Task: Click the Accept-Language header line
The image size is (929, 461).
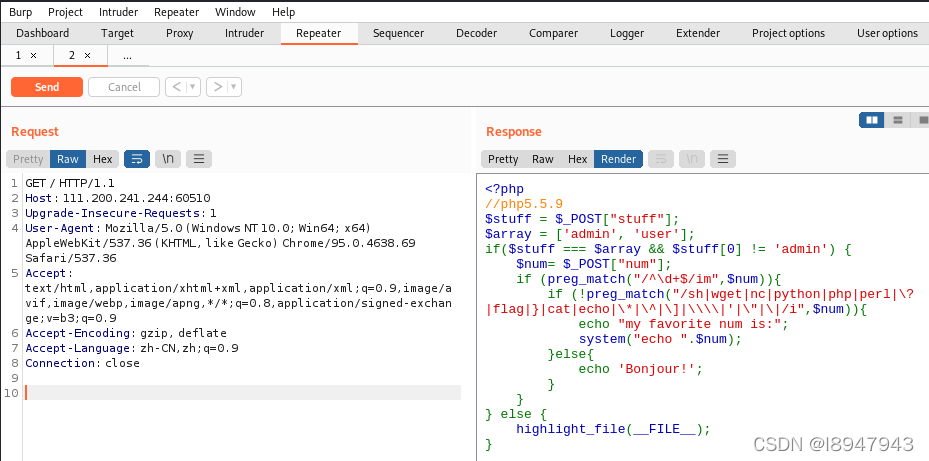Action: click(x=132, y=348)
